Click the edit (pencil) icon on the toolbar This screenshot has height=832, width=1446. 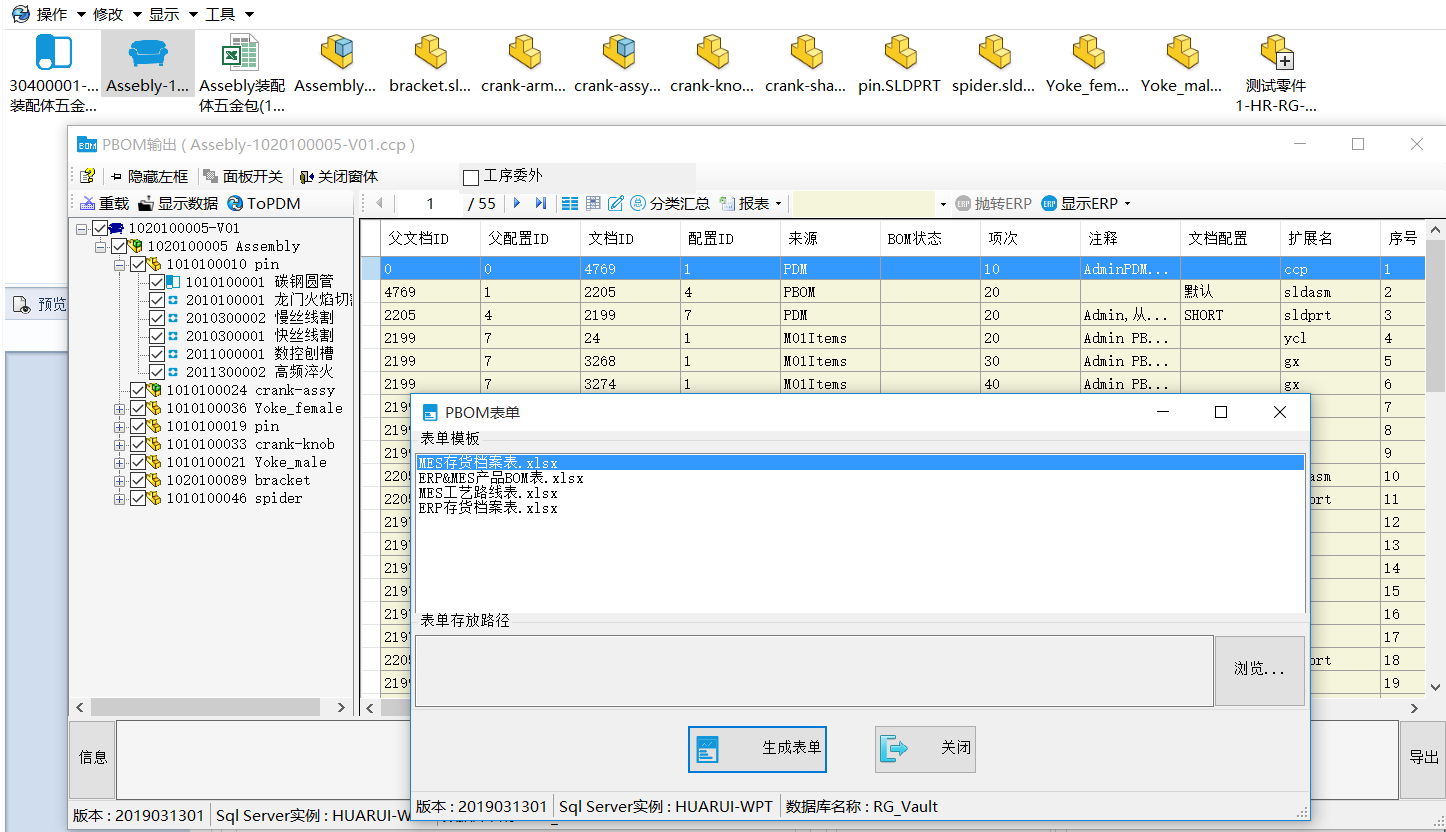[x=614, y=203]
